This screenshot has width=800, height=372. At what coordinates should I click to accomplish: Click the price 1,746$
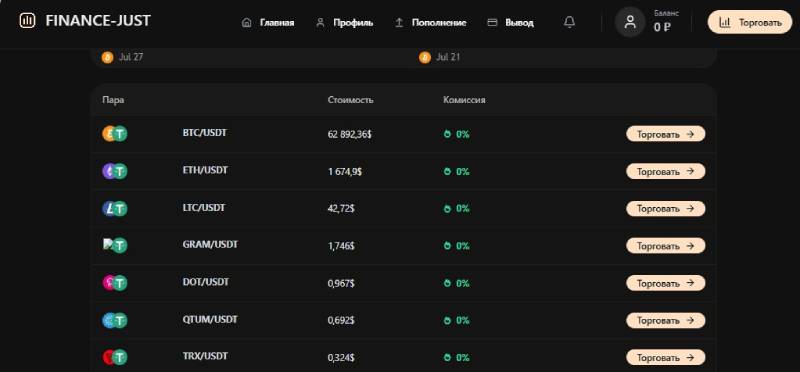pos(341,246)
